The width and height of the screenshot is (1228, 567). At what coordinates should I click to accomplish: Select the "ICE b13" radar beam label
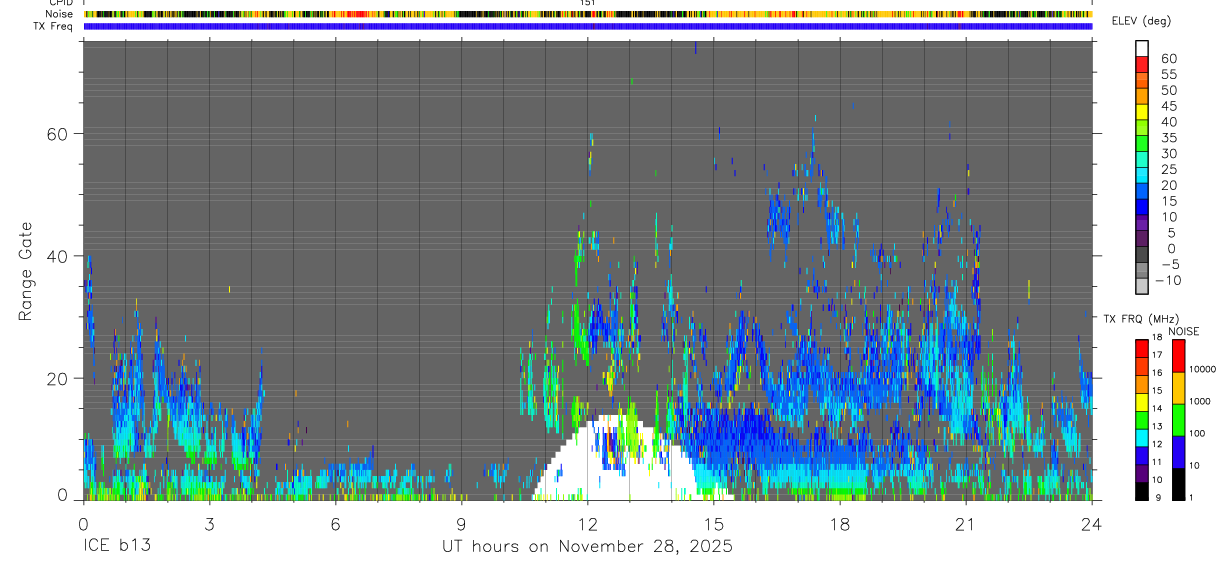[x=116, y=547]
